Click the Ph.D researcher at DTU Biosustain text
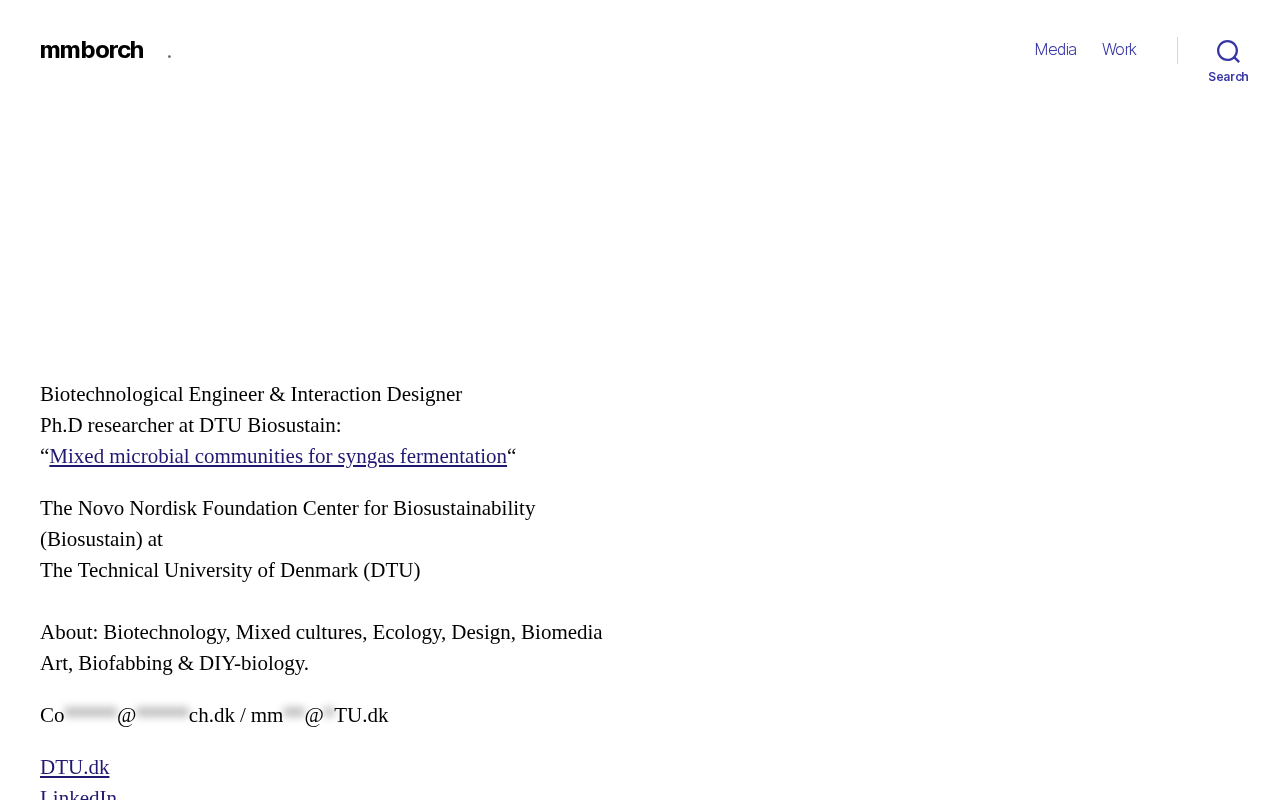 [x=190, y=426]
